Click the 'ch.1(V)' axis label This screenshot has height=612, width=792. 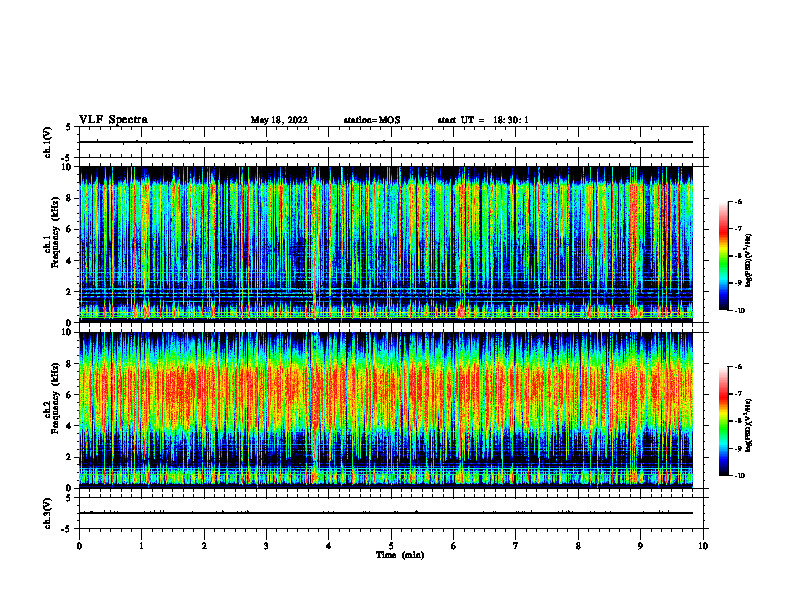pyautogui.click(x=48, y=142)
